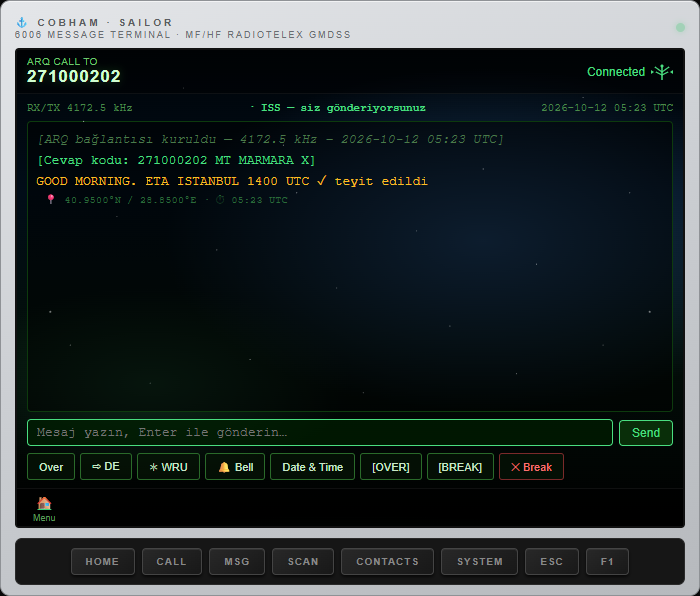Click the 05:23 UTC message timestamp
This screenshot has width=700, height=596.
point(259,200)
